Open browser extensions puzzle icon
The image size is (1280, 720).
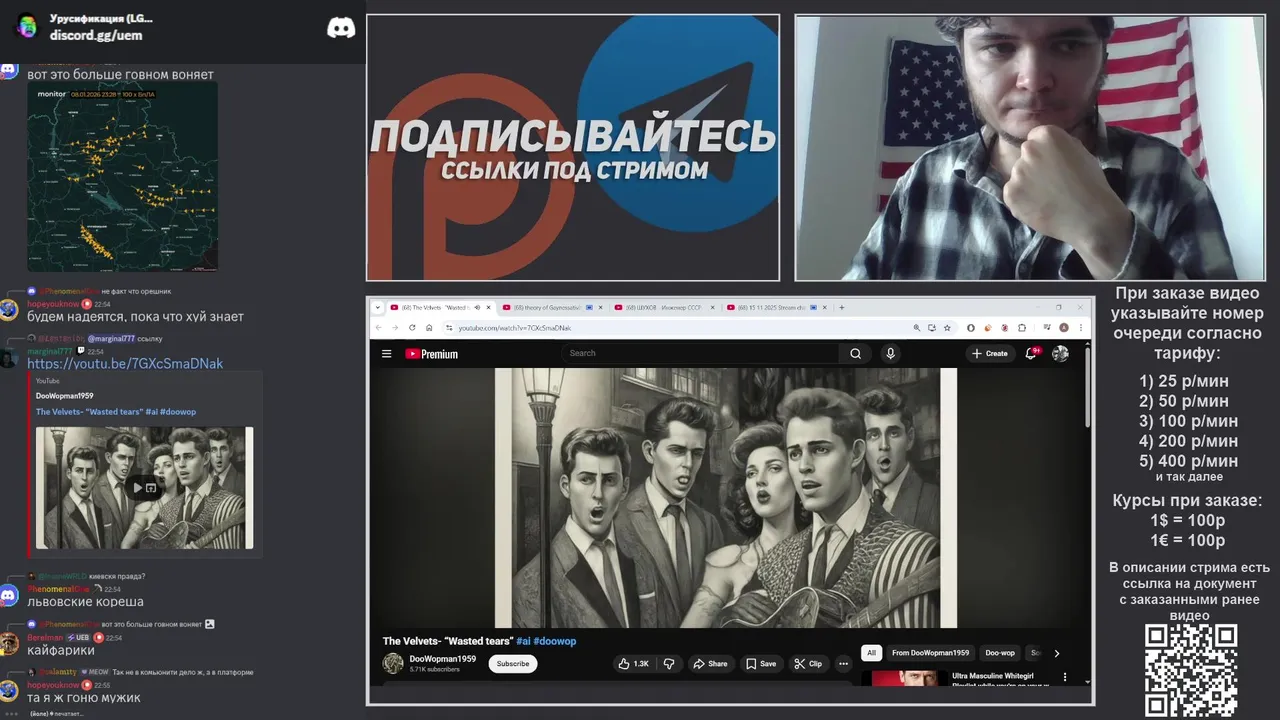[1022, 327]
